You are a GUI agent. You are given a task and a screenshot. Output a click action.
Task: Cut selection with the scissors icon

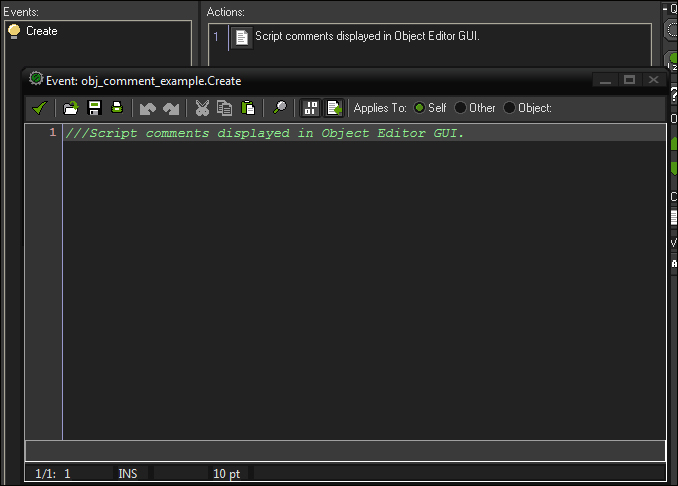click(202, 108)
